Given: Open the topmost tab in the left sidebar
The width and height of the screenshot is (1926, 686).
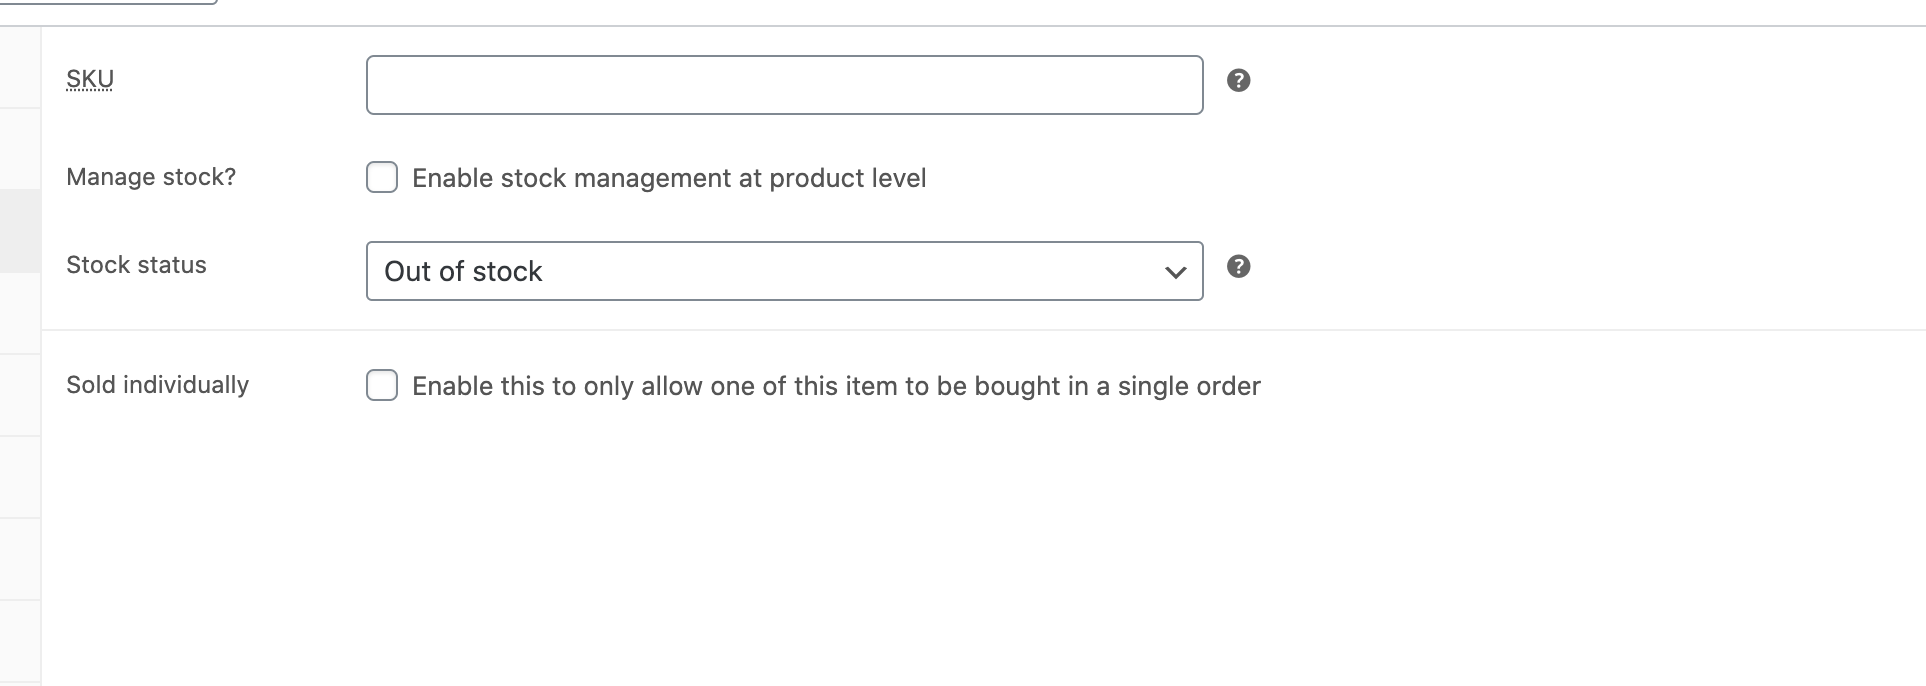Looking at the screenshot, I should (x=20, y=67).
